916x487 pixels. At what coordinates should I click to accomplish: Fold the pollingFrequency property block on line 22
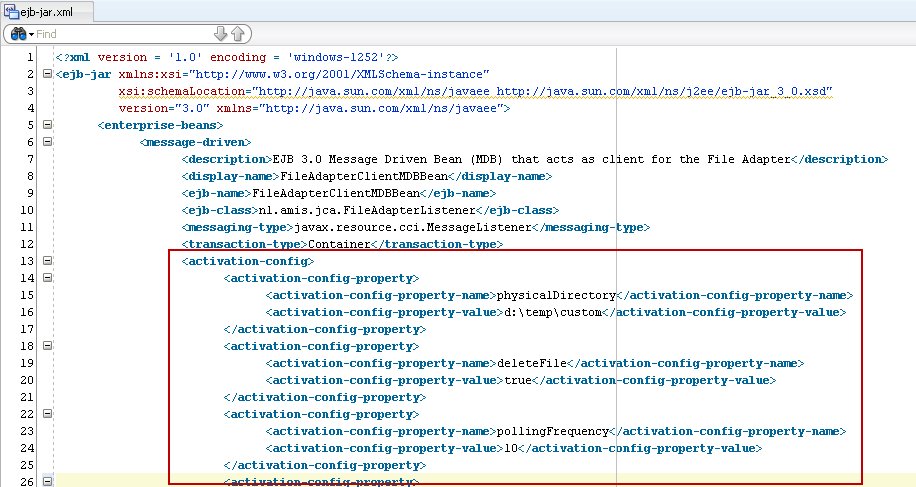46,414
